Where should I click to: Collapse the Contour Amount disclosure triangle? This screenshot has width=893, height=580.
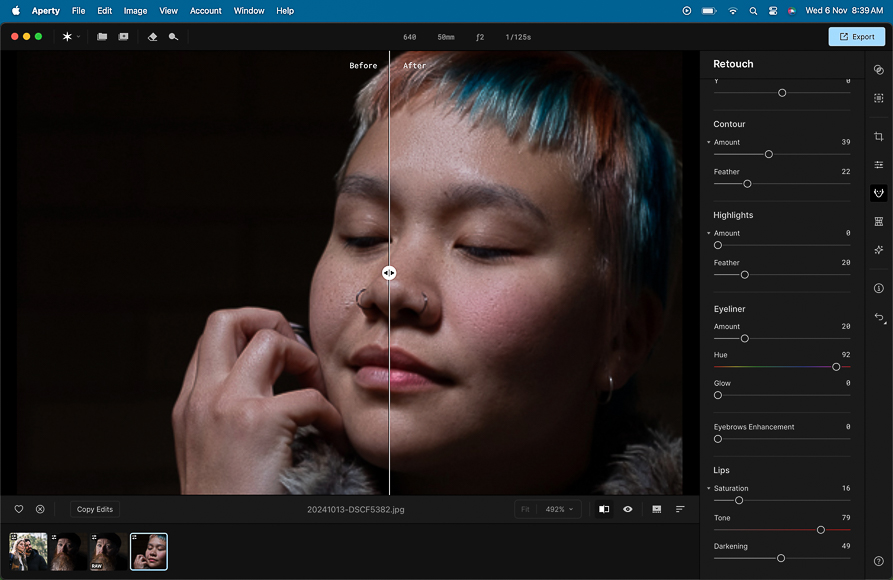coord(708,142)
